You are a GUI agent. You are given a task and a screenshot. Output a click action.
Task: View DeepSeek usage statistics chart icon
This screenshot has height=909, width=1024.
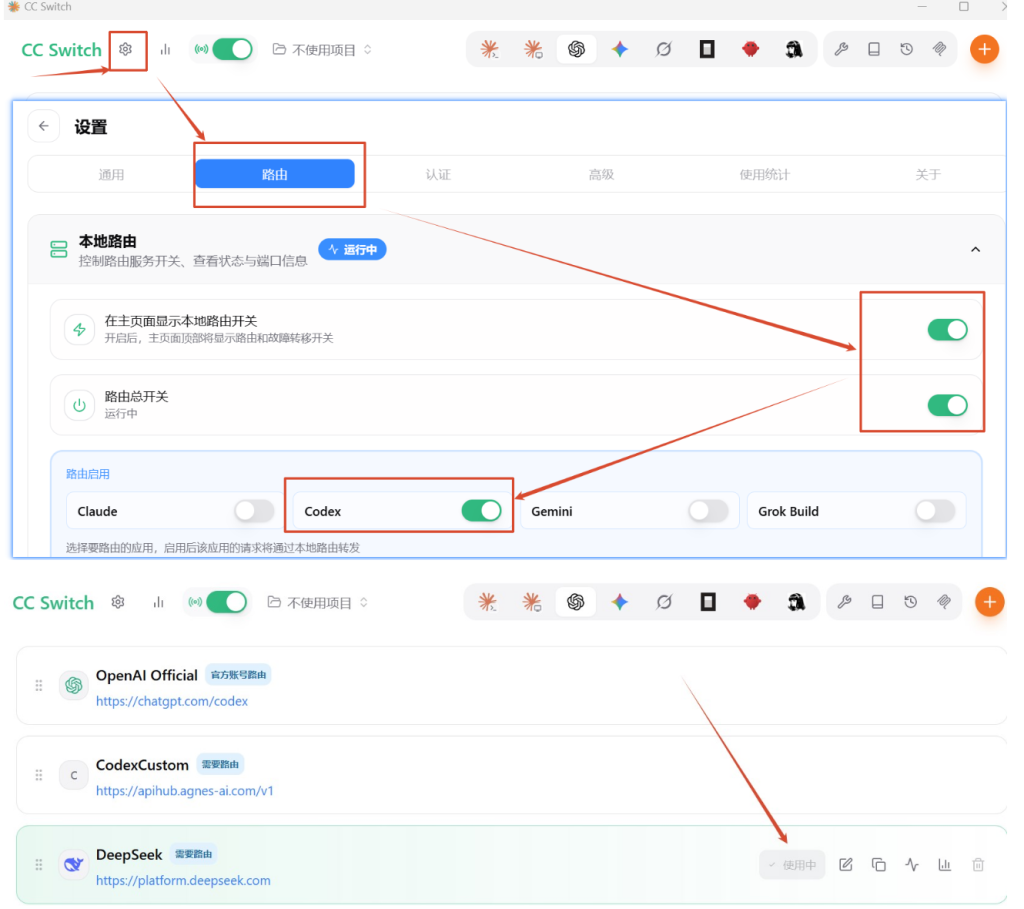click(945, 865)
